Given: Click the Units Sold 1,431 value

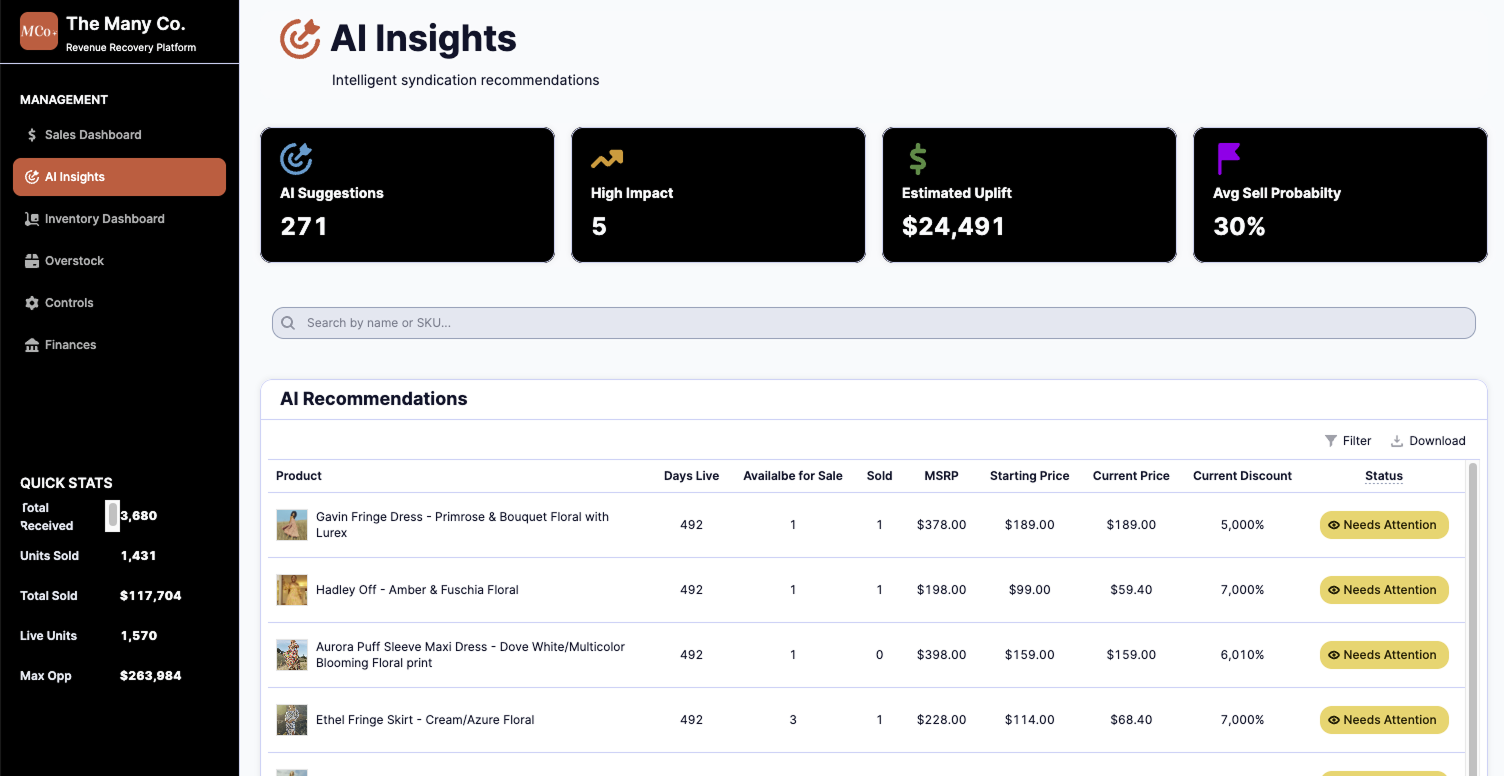Looking at the screenshot, I should click(x=138, y=556).
